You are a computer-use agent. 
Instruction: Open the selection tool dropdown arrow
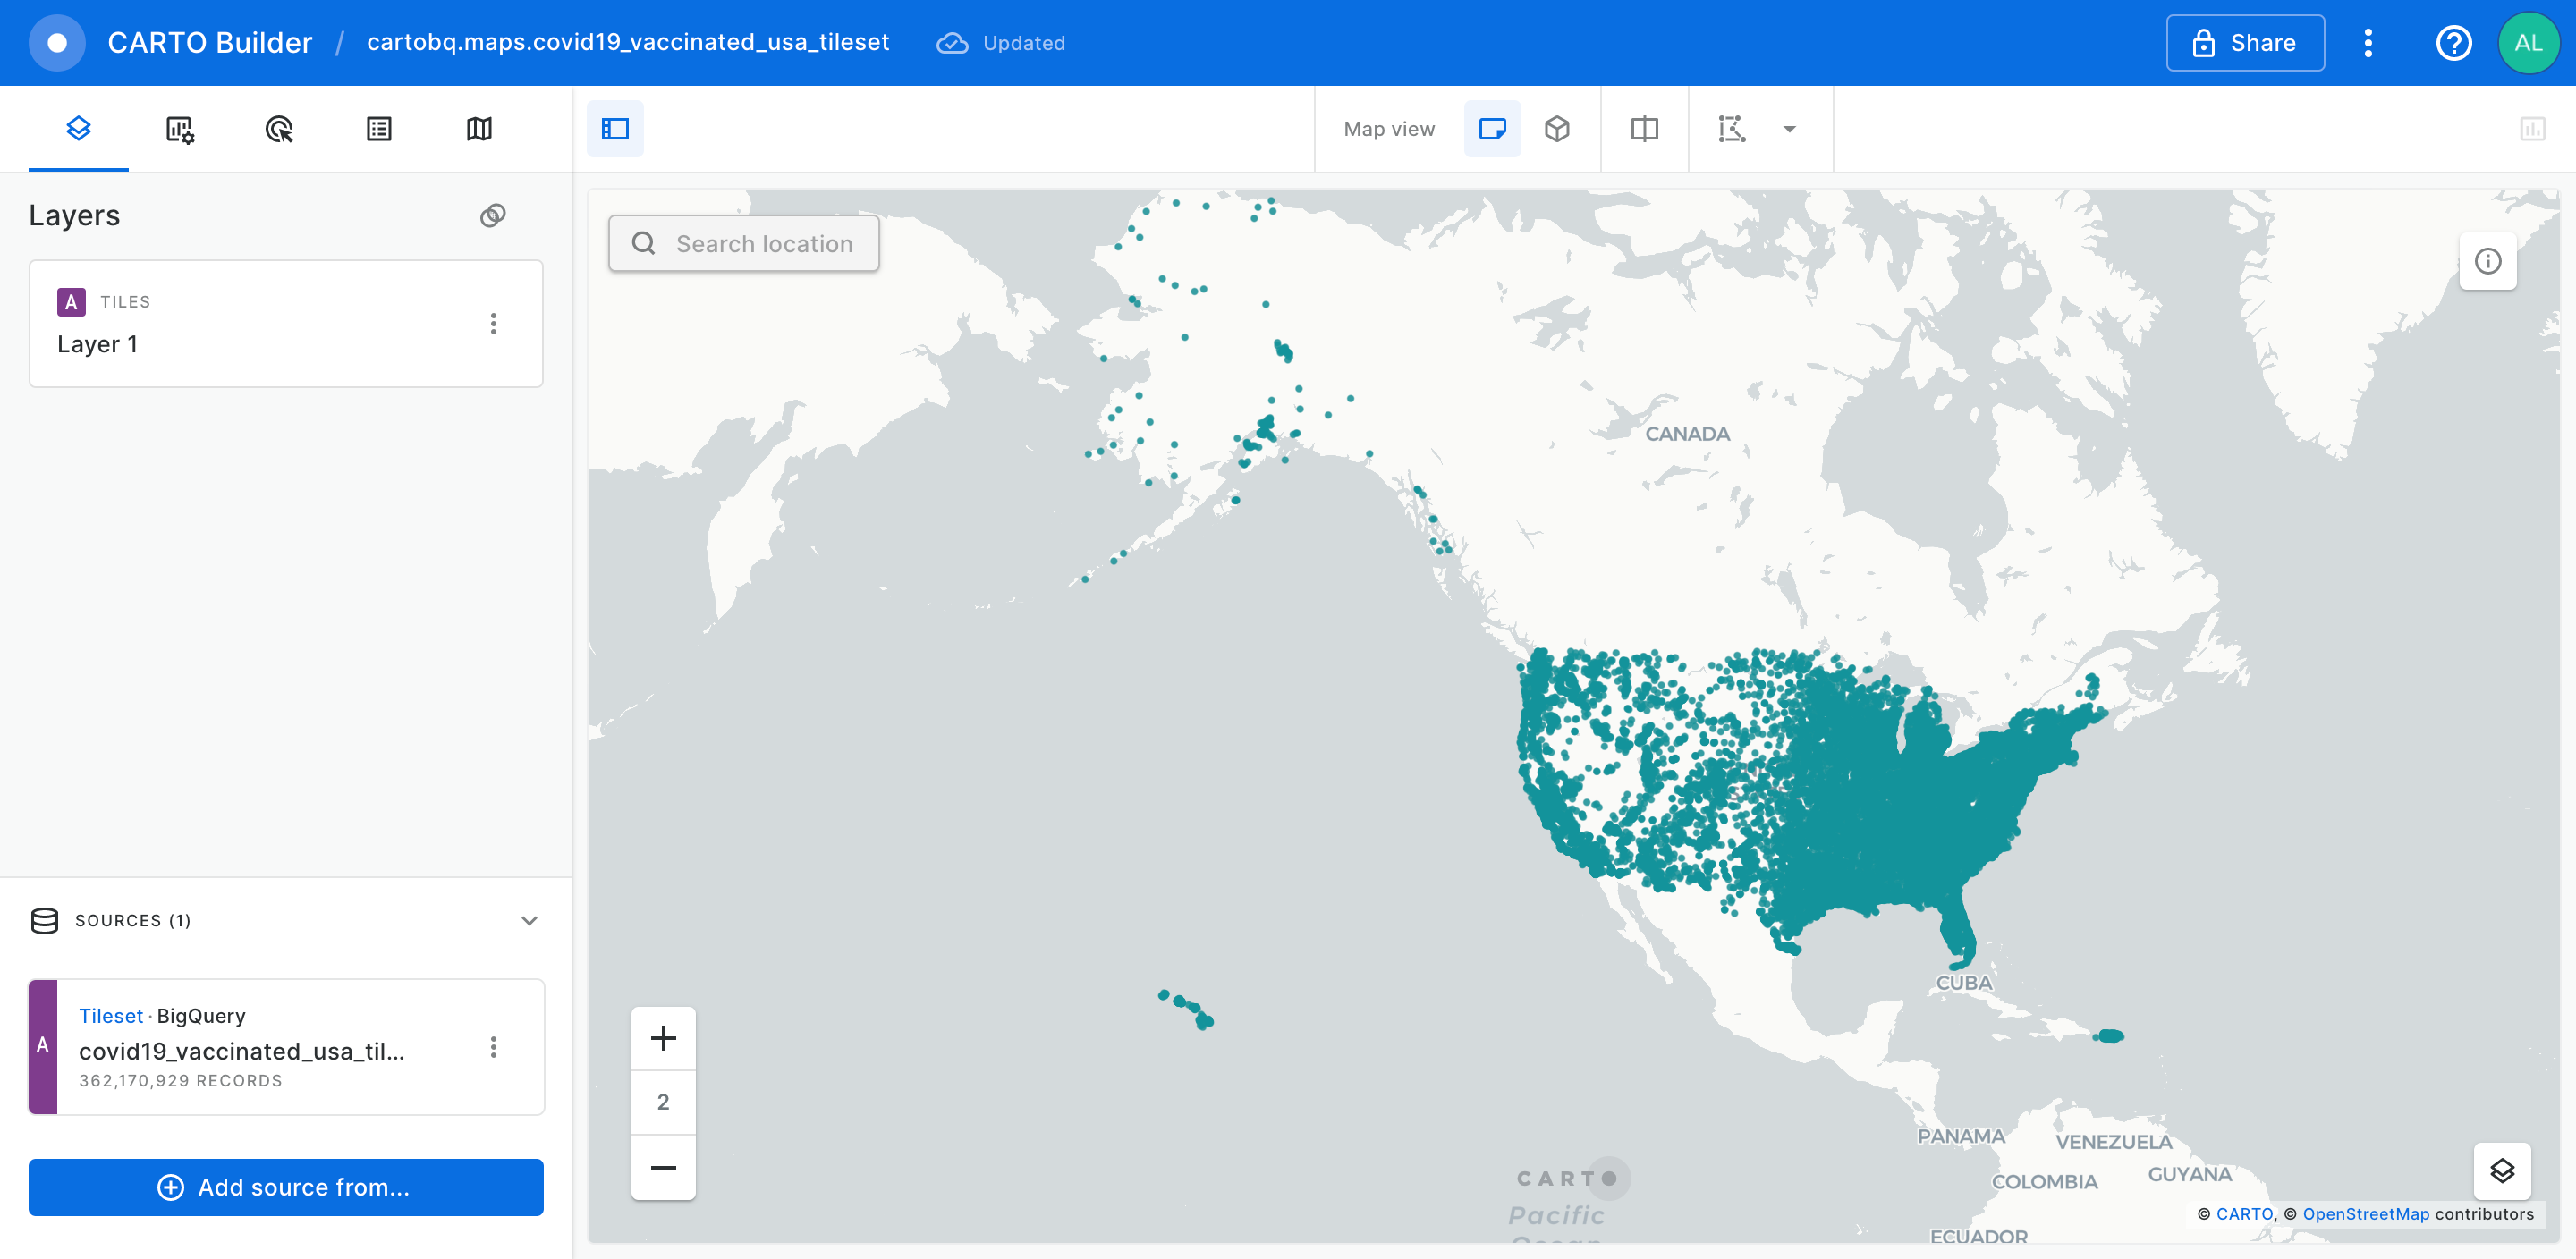click(1789, 129)
